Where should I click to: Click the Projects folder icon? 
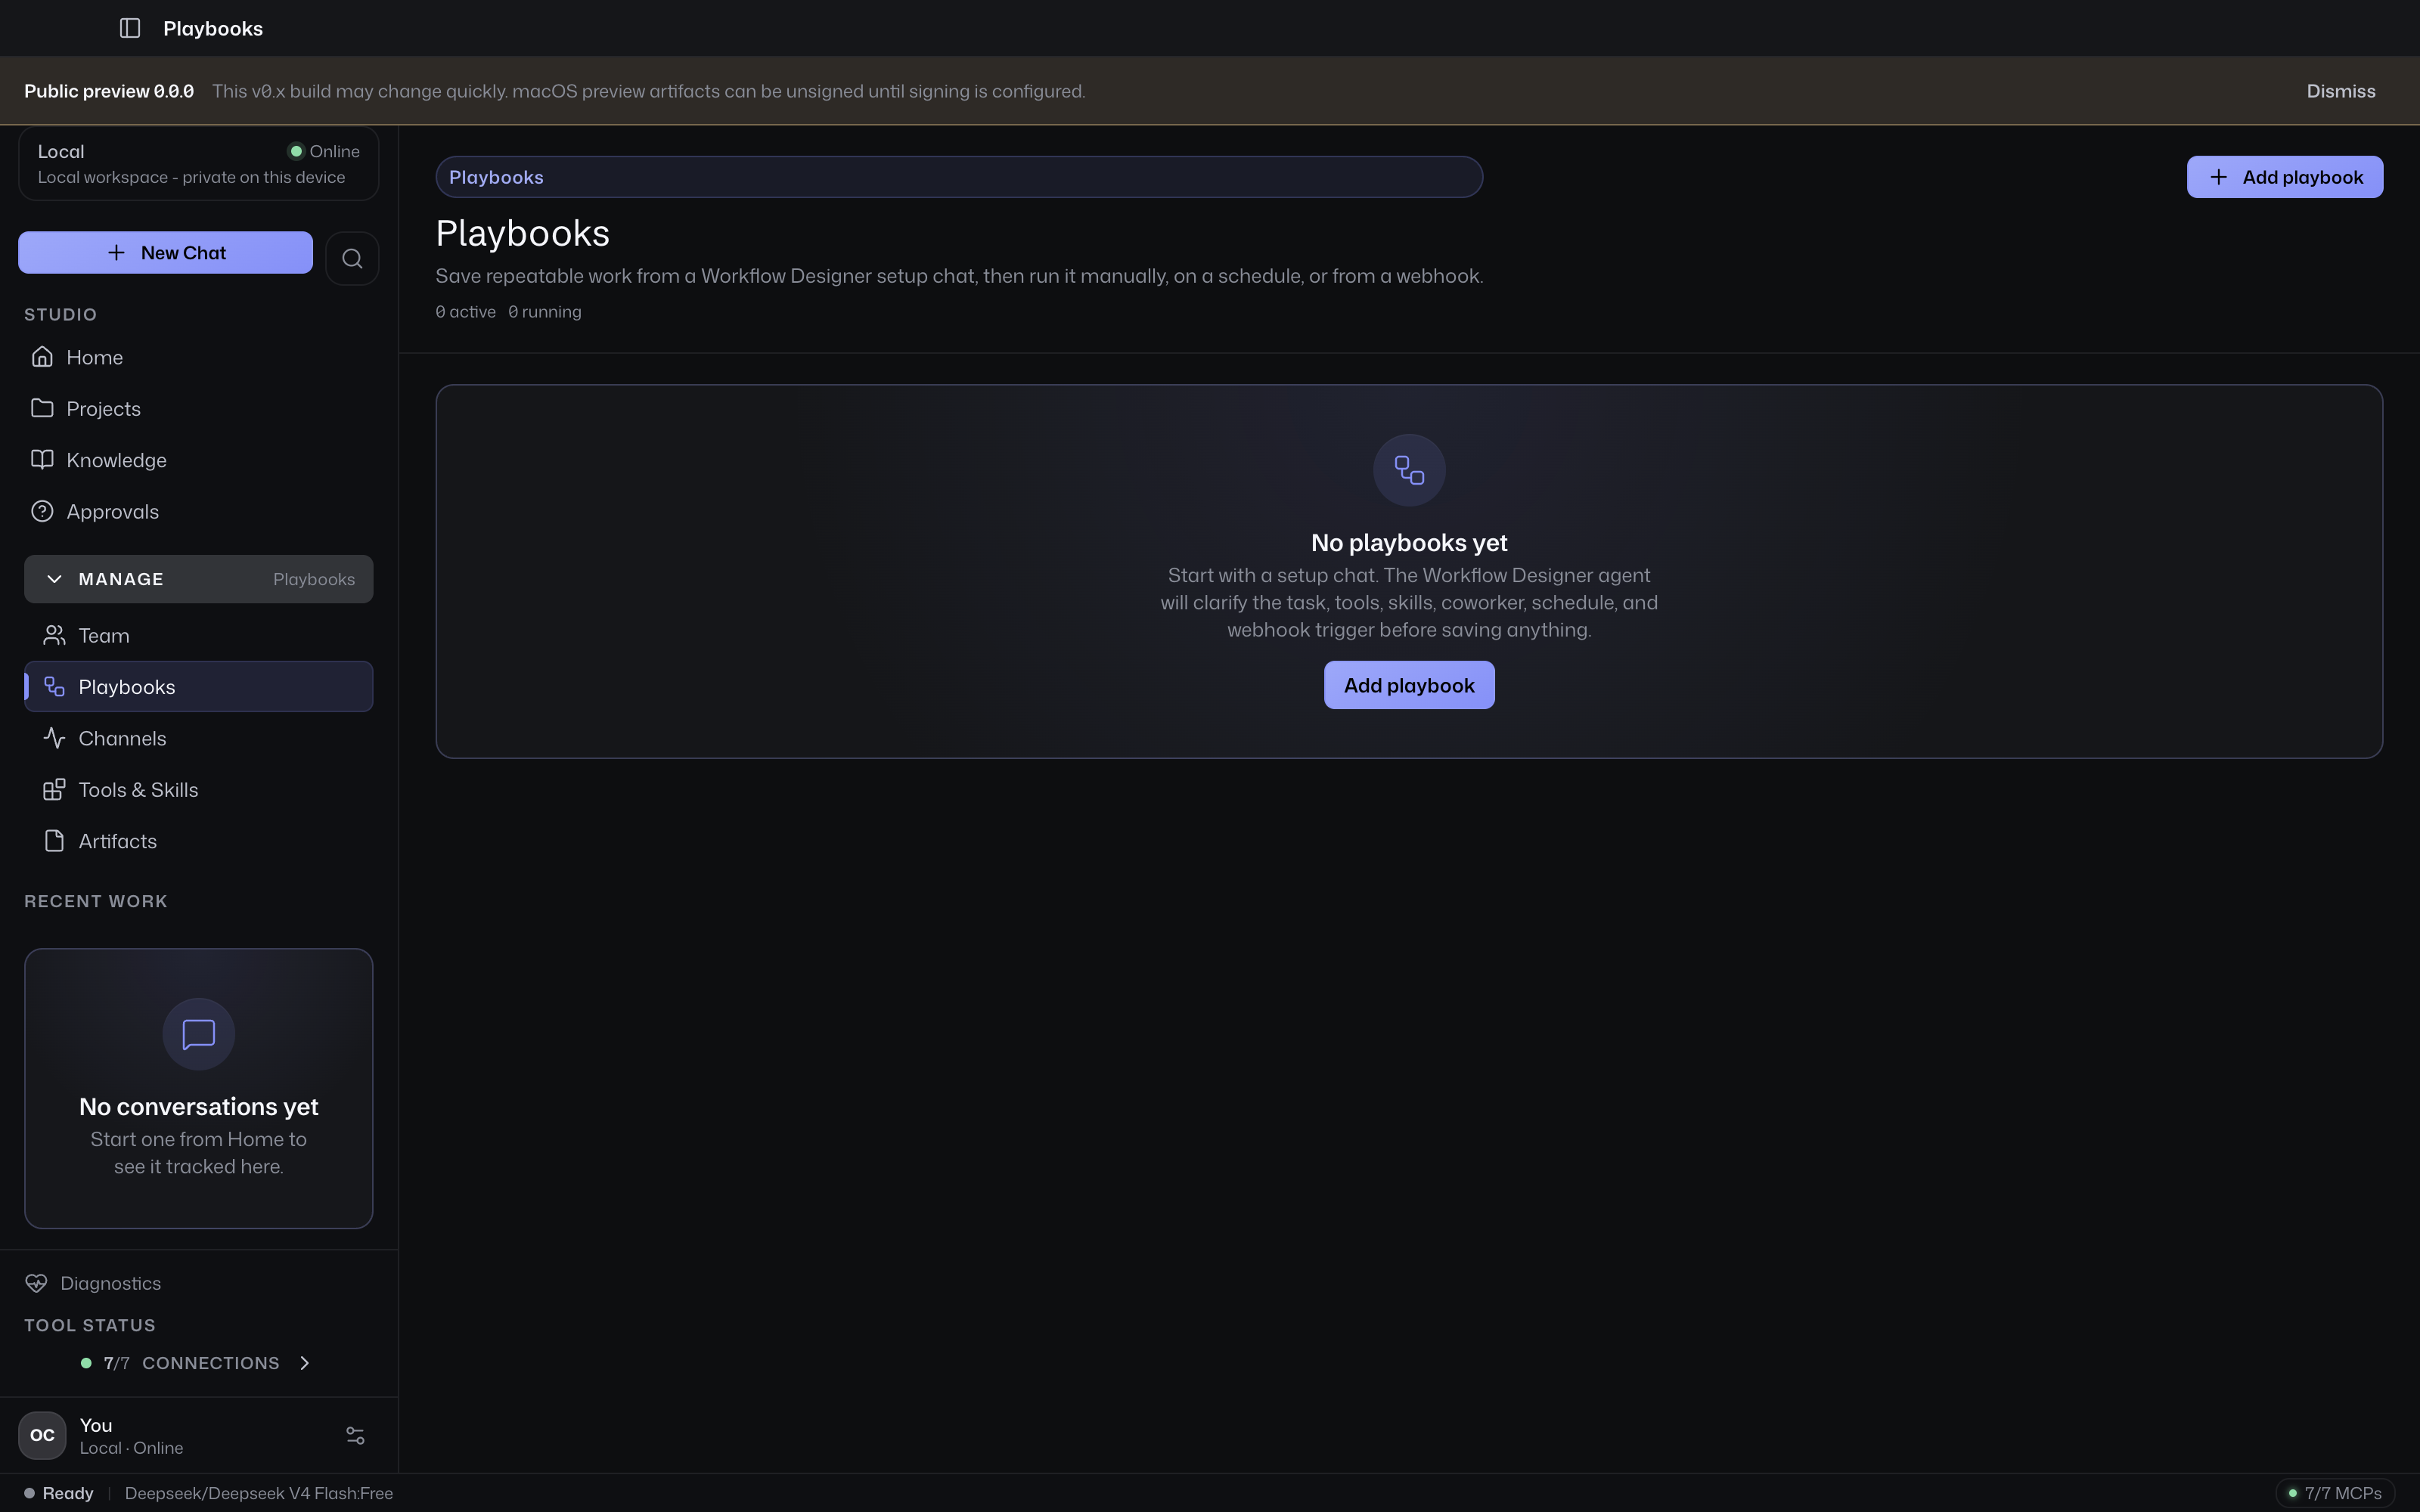[42, 408]
